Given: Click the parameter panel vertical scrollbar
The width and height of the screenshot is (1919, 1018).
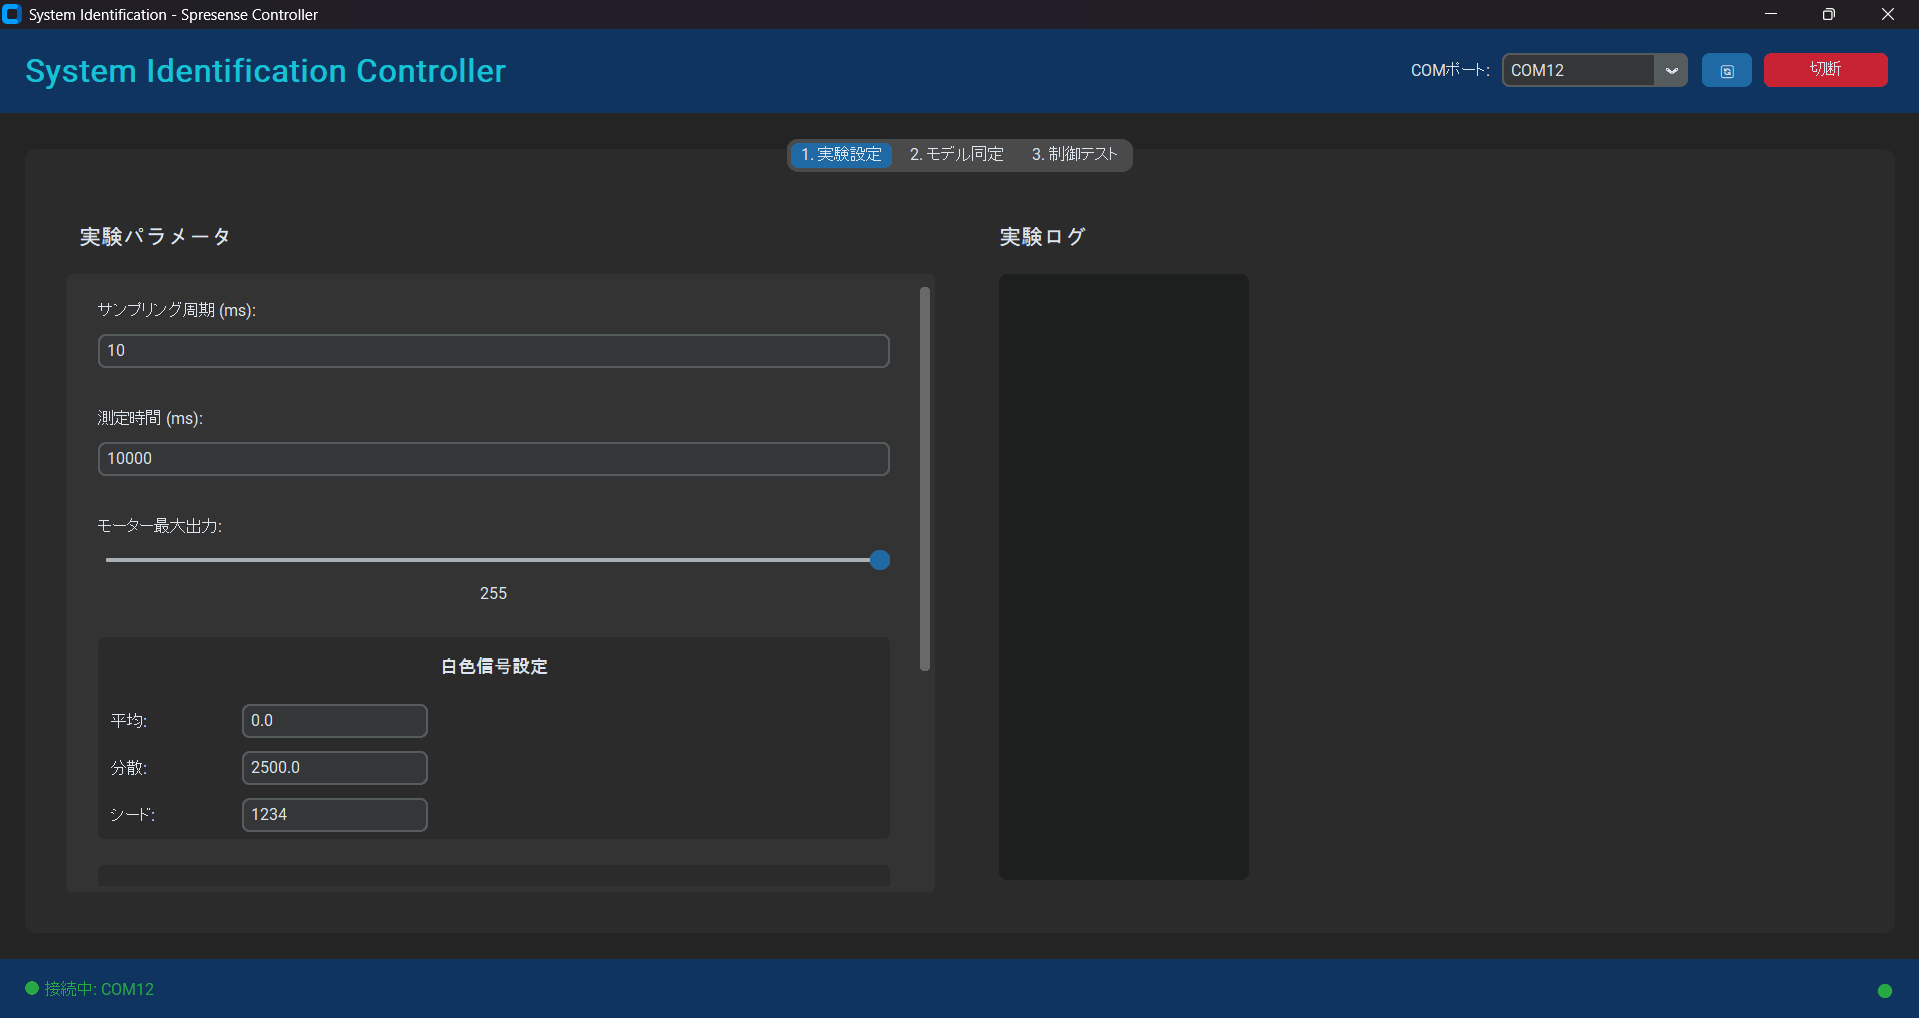Looking at the screenshot, I should [925, 480].
